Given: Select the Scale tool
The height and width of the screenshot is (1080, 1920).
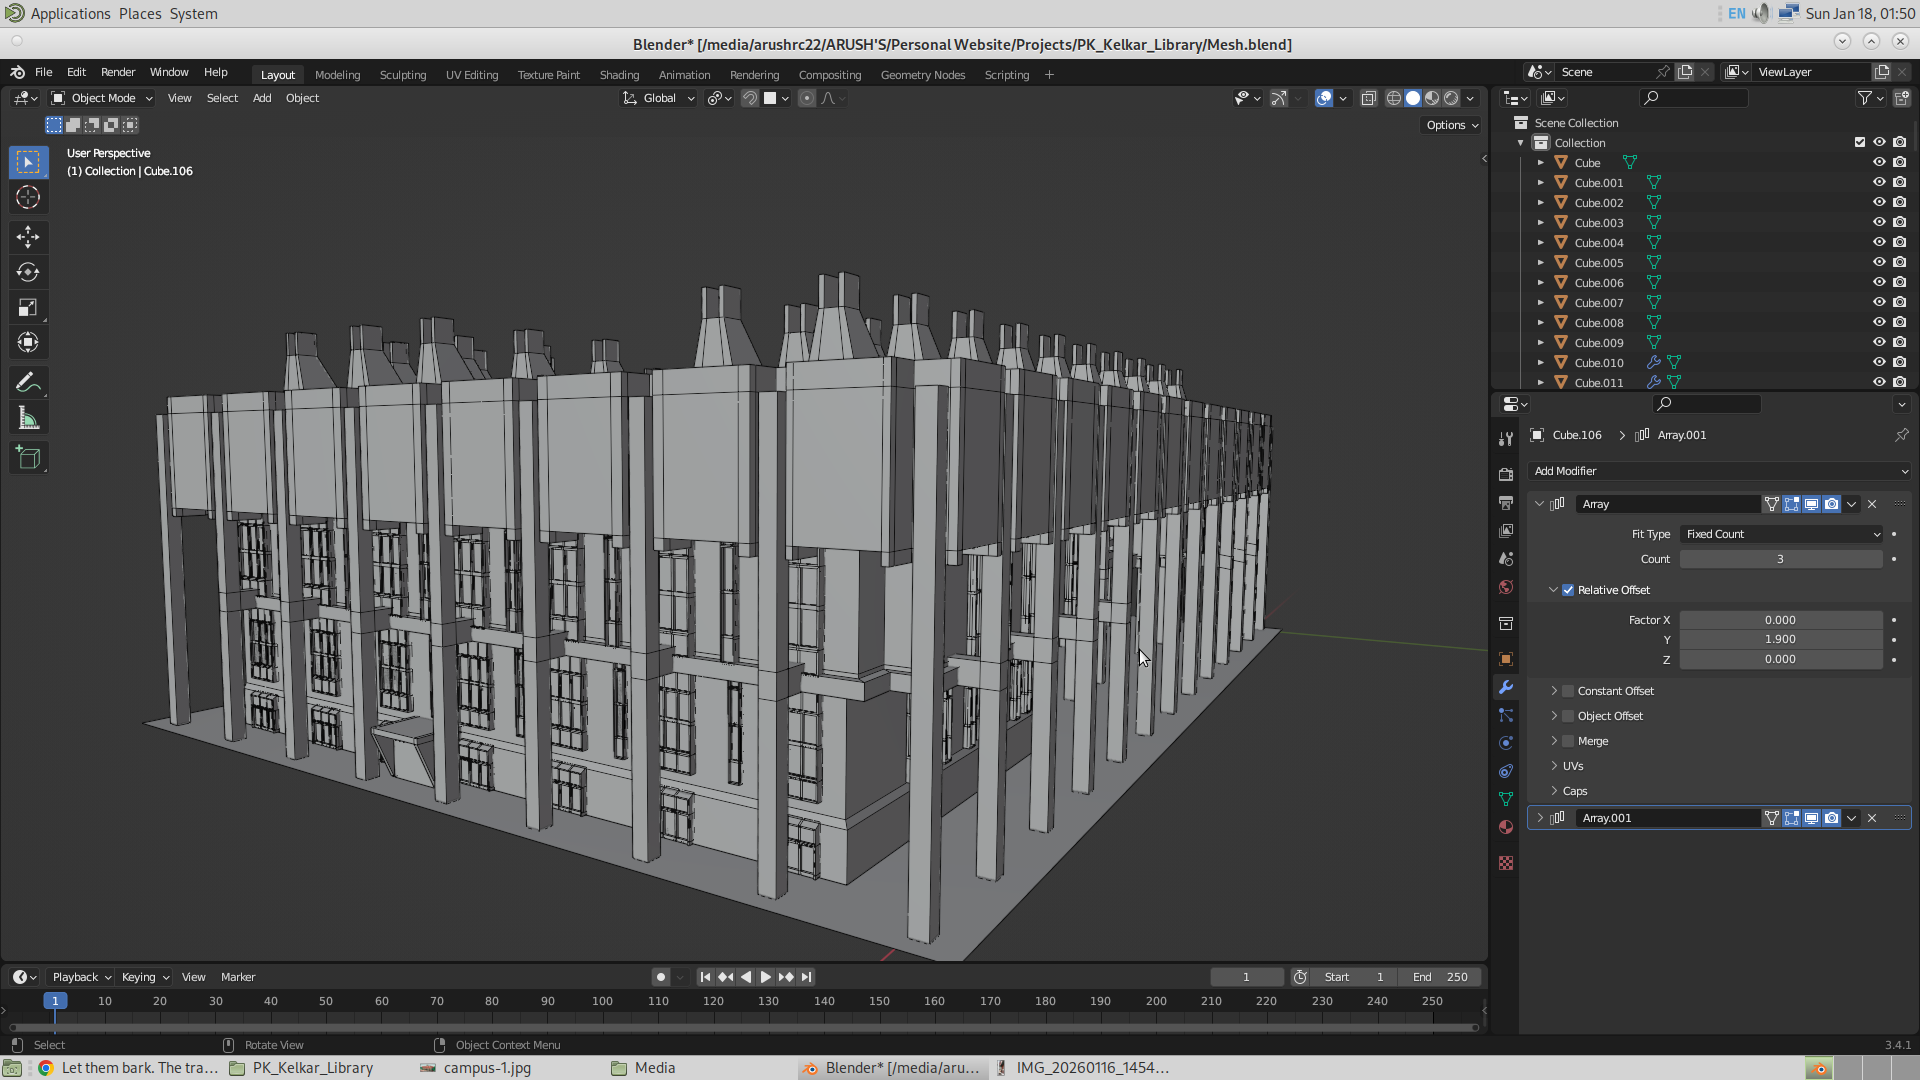Looking at the screenshot, I should click(28, 308).
